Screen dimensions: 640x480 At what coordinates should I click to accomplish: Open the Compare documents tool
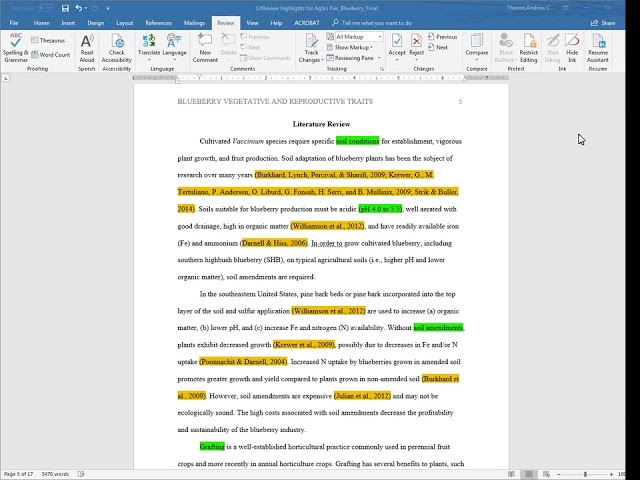click(x=477, y=48)
